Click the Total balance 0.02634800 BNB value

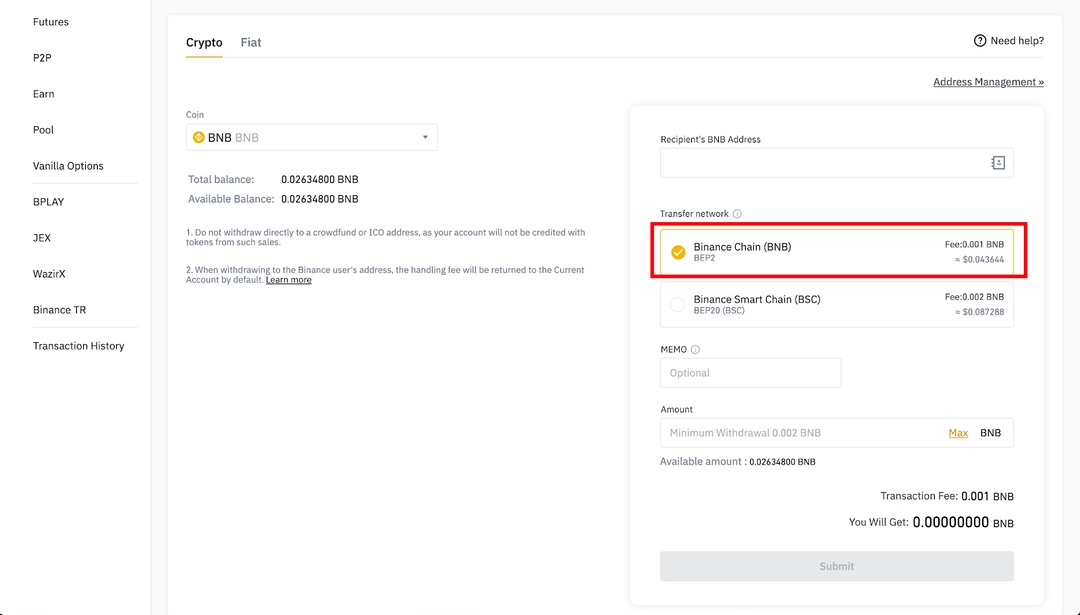point(320,179)
